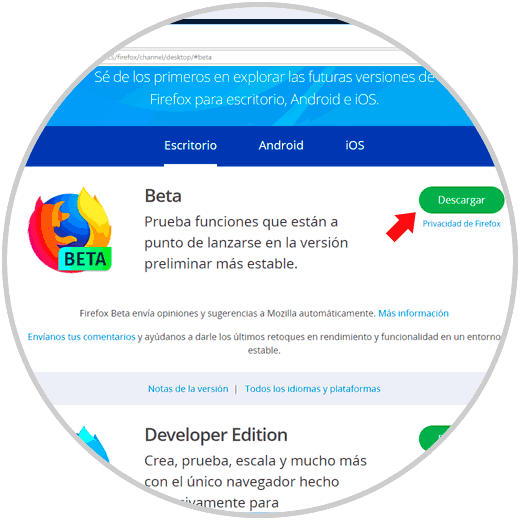This screenshot has height=520, width=520.
Task: Click the Developer Edition description paragraph
Action: [x=255, y=482]
